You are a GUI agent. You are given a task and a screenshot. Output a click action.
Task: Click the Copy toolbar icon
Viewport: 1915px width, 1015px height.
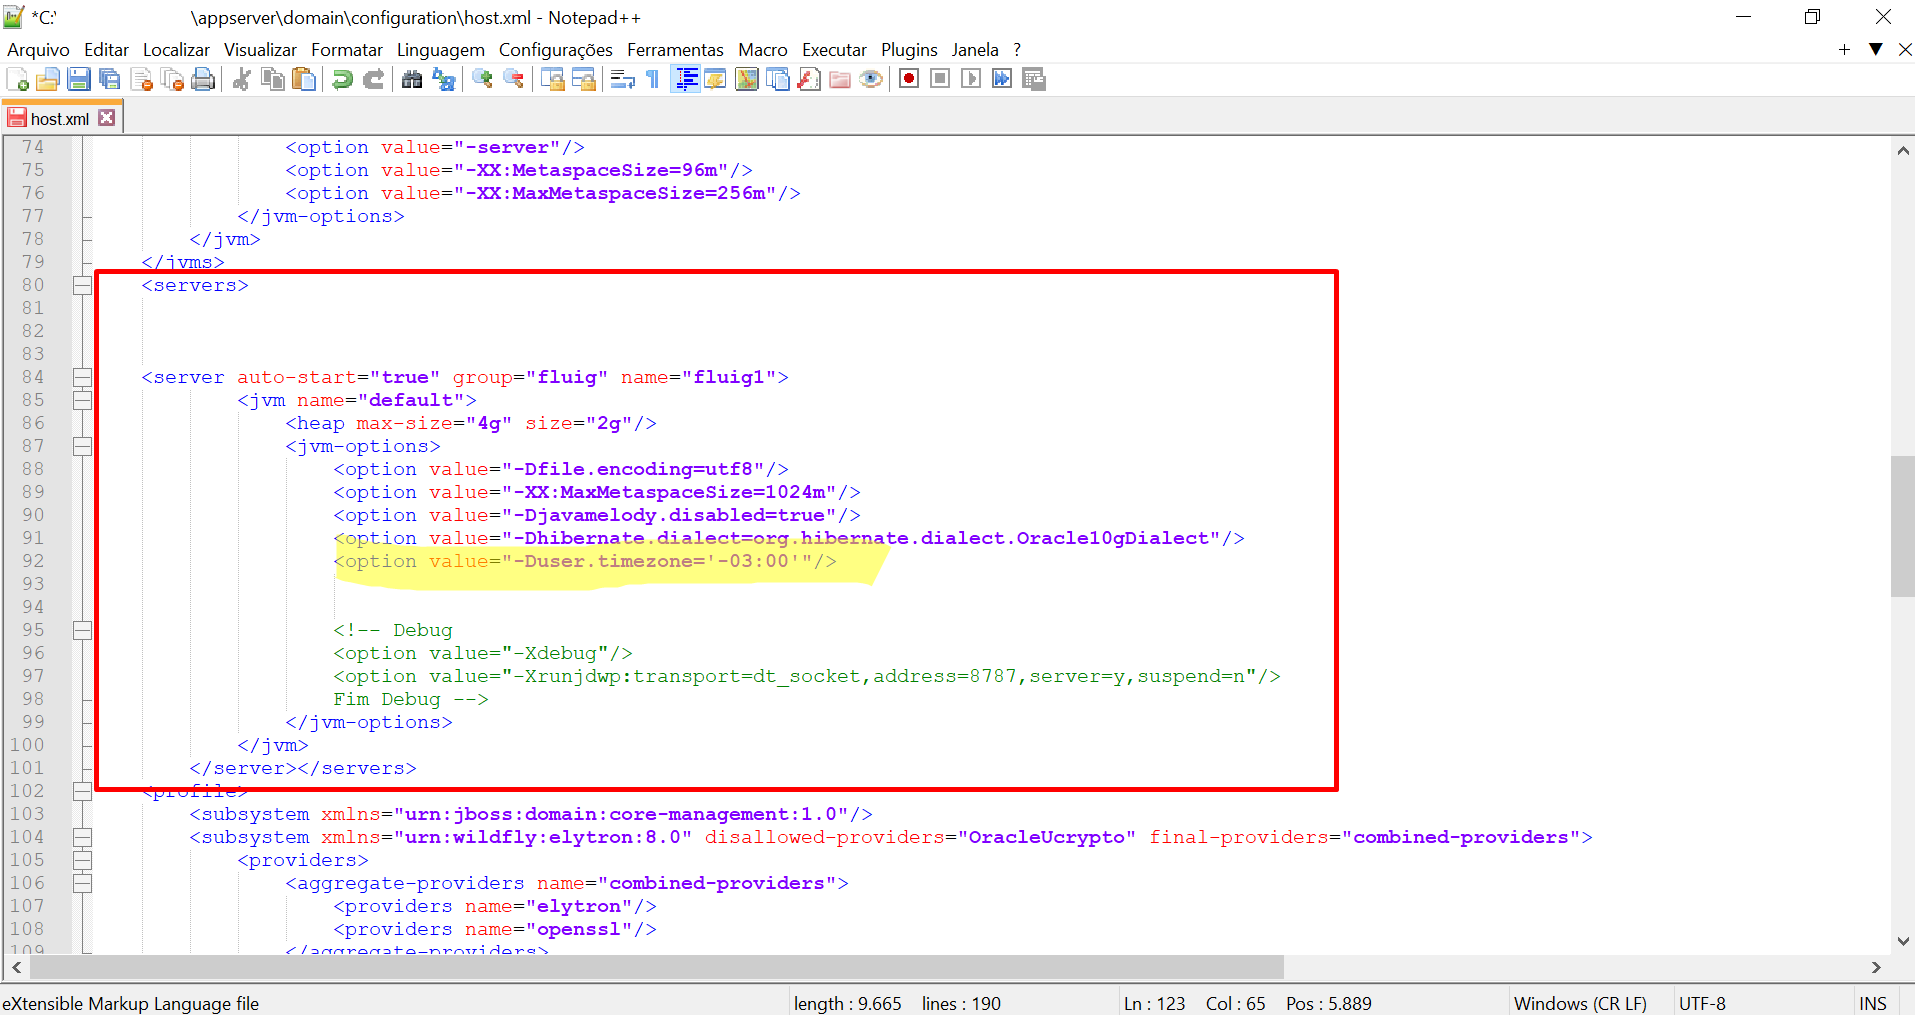point(272,79)
